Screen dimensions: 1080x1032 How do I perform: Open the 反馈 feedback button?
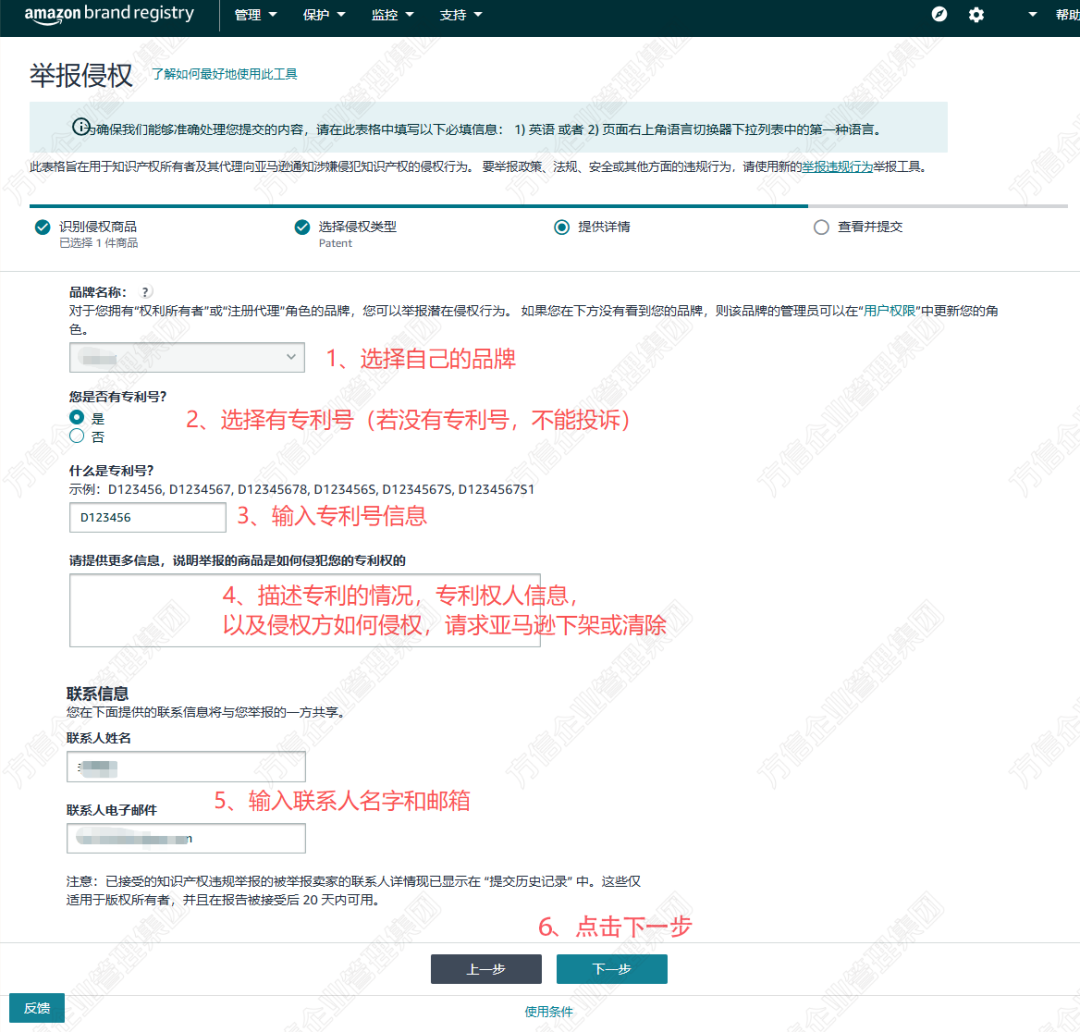(x=37, y=1009)
